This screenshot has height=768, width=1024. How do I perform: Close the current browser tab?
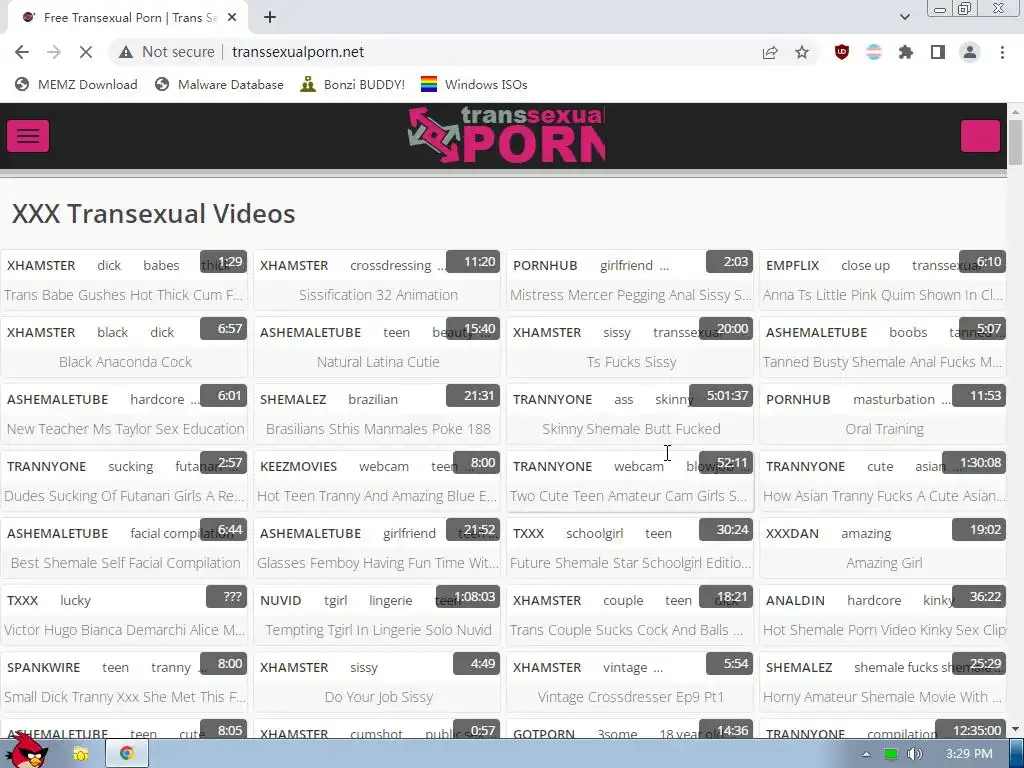[x=232, y=18]
